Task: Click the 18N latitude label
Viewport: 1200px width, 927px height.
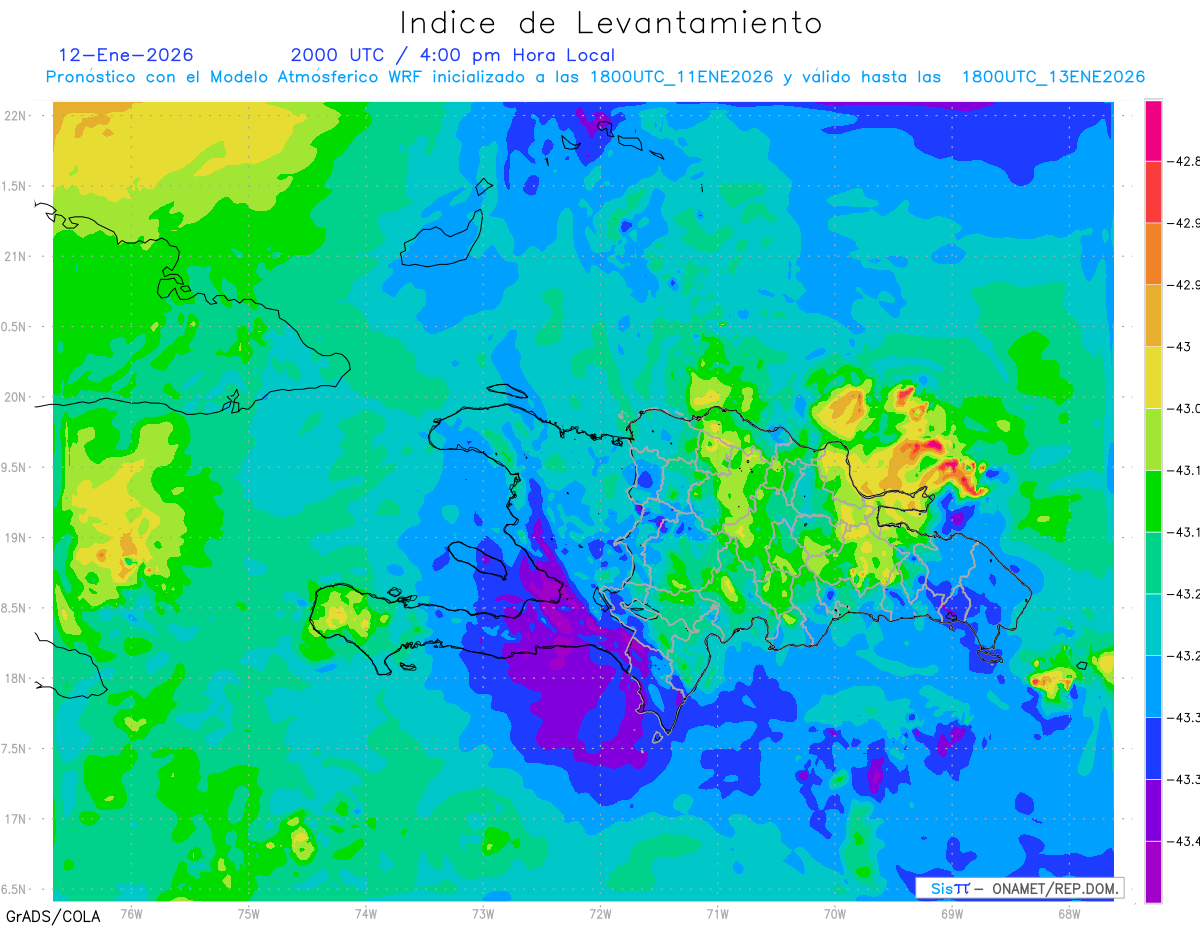Action: point(16,678)
